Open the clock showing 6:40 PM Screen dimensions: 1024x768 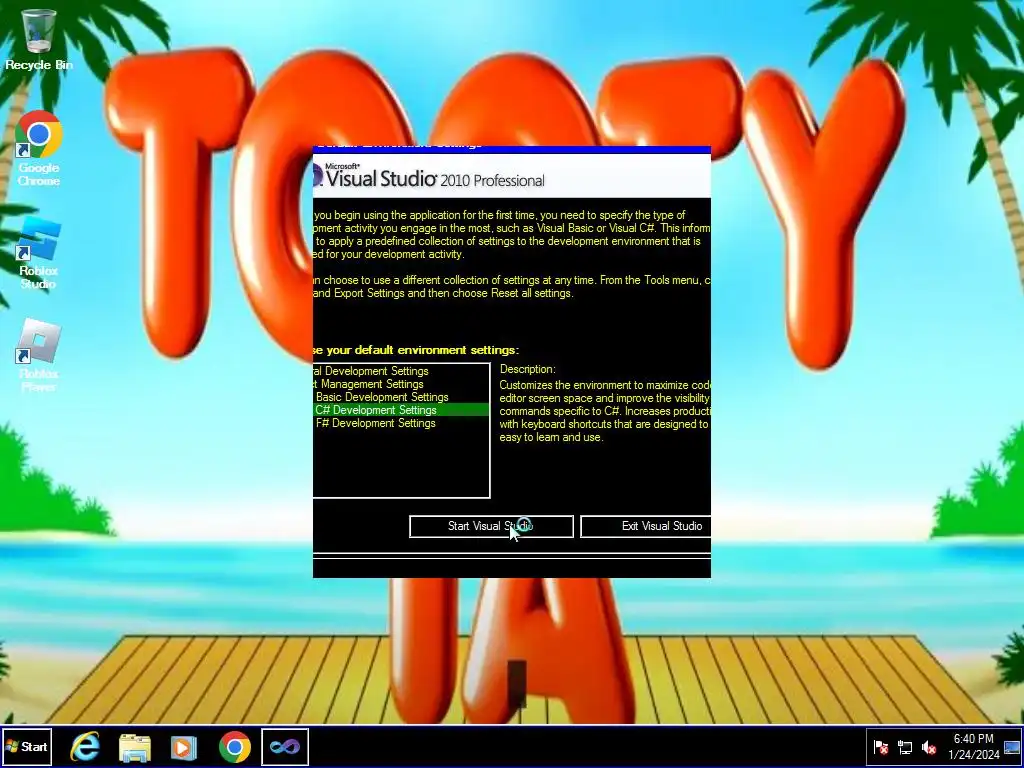click(974, 746)
